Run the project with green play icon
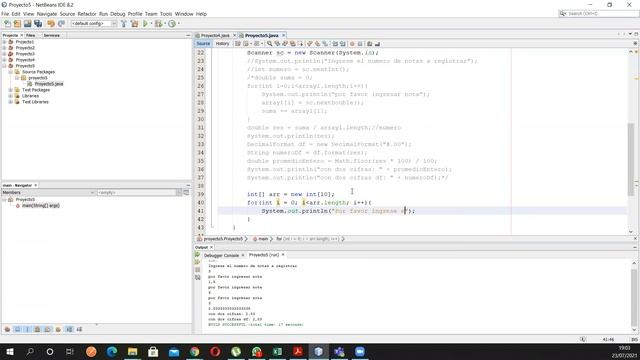 145,24
